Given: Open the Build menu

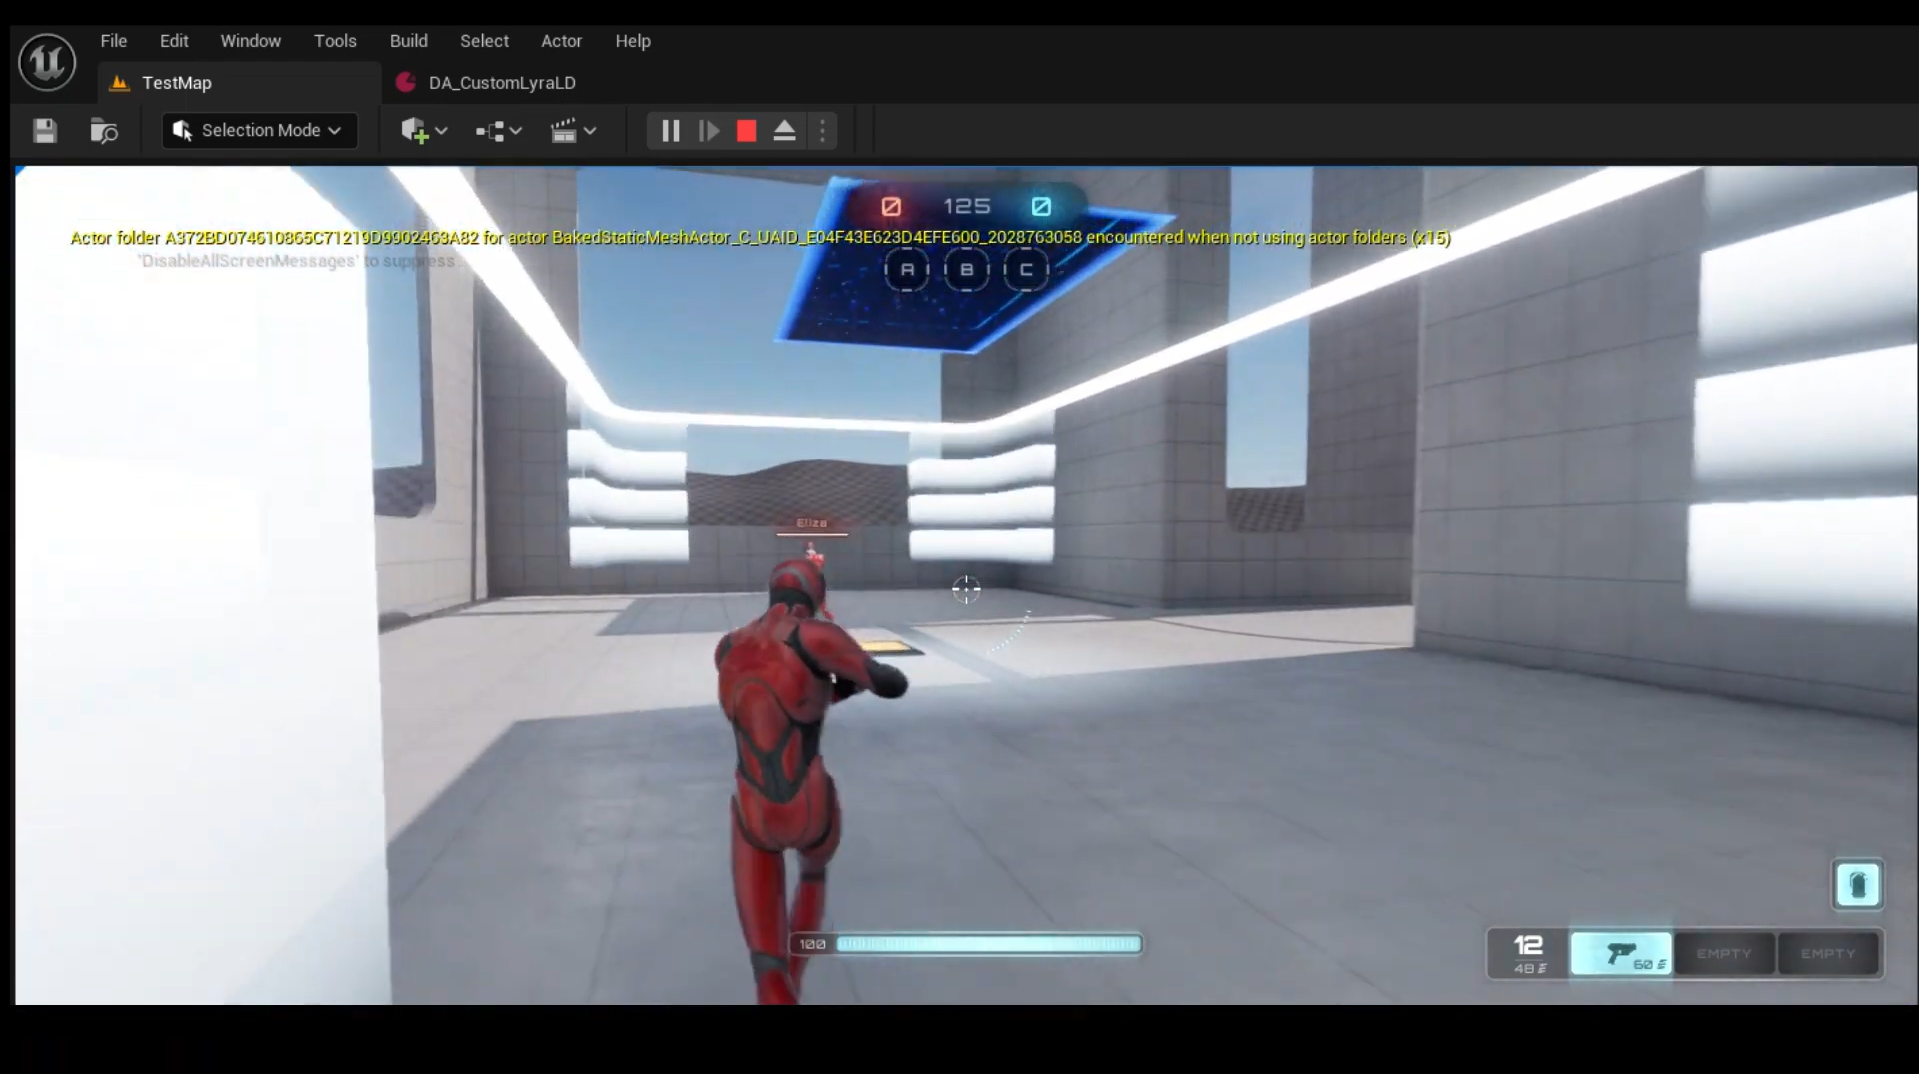Looking at the screenshot, I should [408, 41].
